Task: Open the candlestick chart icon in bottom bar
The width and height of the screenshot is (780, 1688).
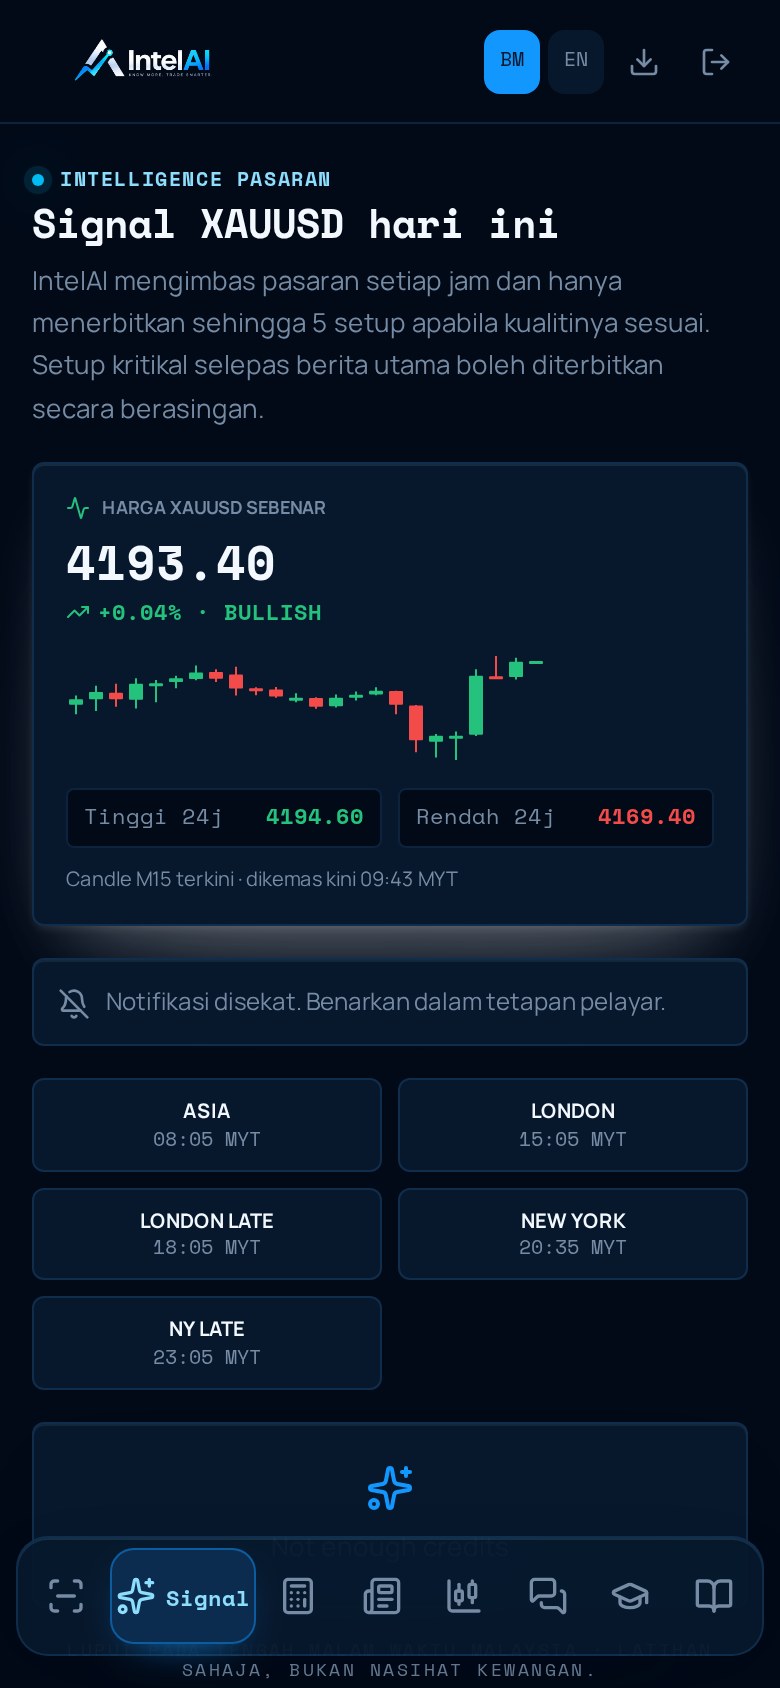Action: (464, 1596)
